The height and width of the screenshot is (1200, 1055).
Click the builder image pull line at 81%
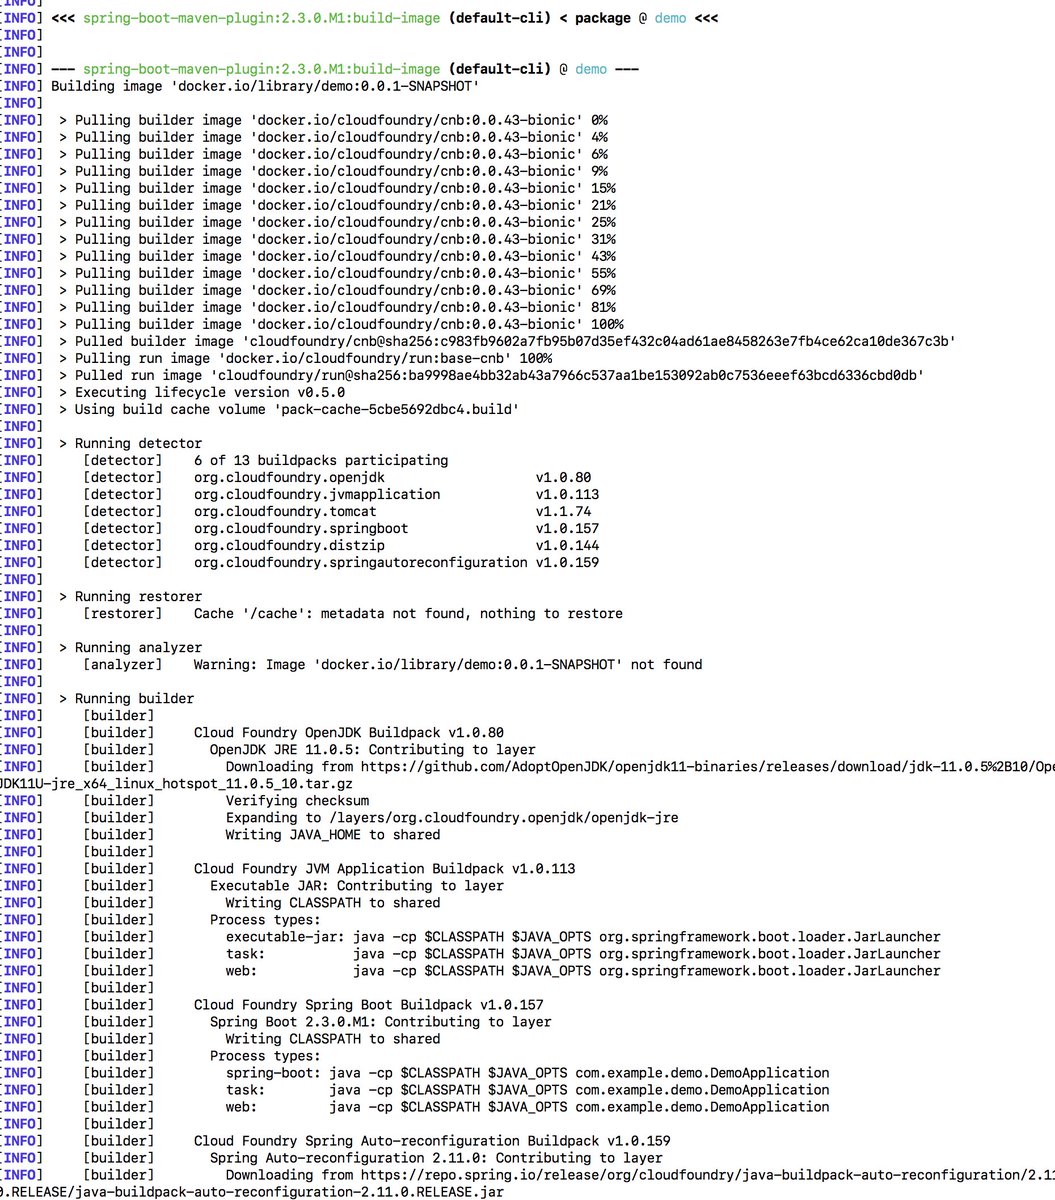(337, 307)
